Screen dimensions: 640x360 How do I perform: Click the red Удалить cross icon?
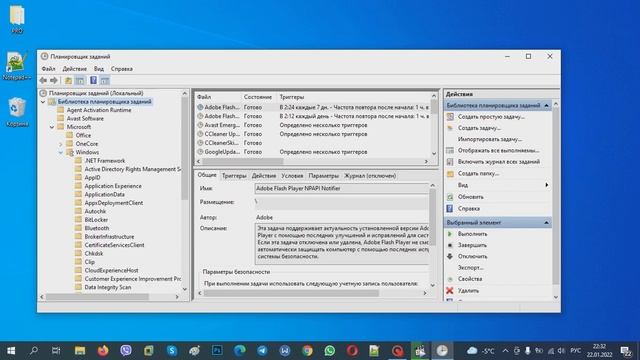point(450,291)
